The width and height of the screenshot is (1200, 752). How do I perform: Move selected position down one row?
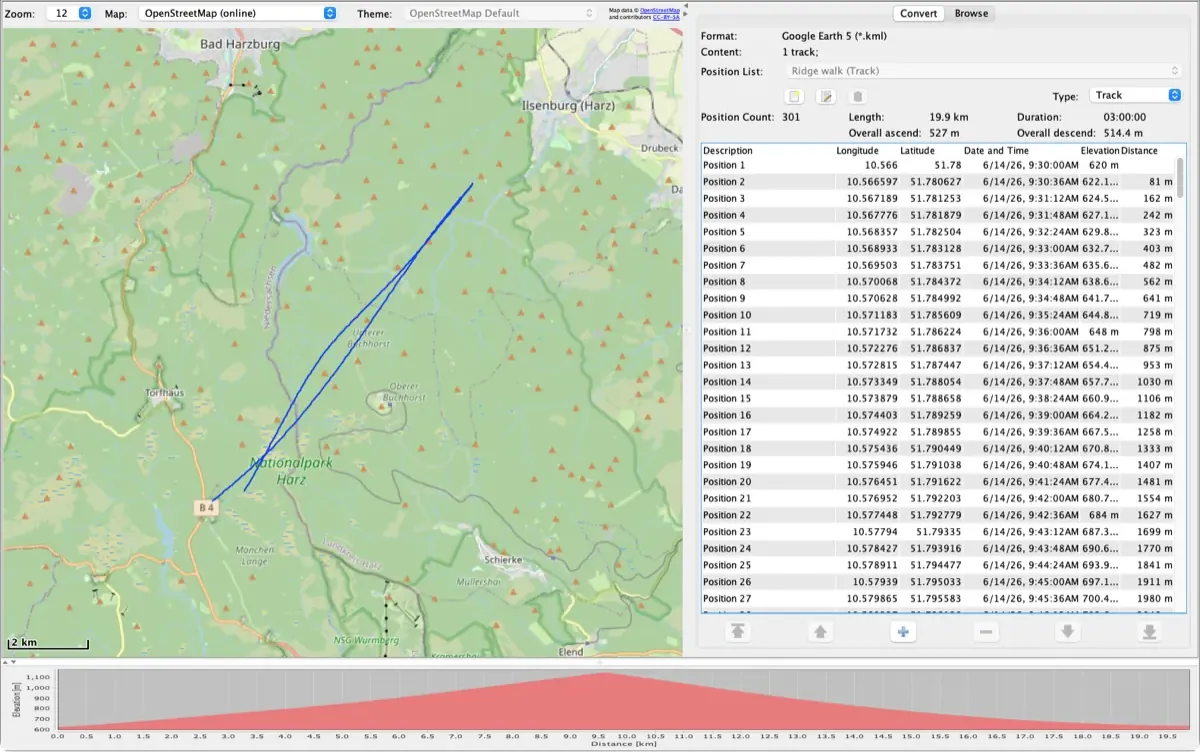point(1068,632)
